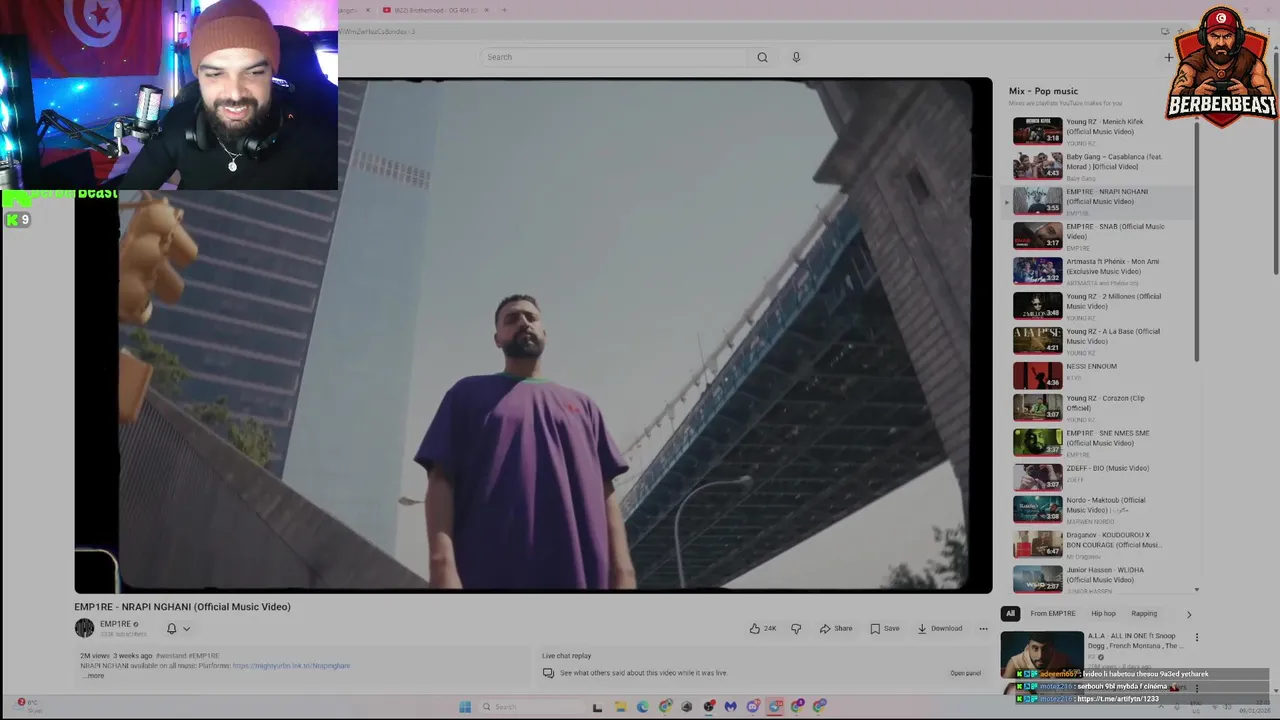Select the All filter chip

pyautogui.click(x=1010, y=613)
